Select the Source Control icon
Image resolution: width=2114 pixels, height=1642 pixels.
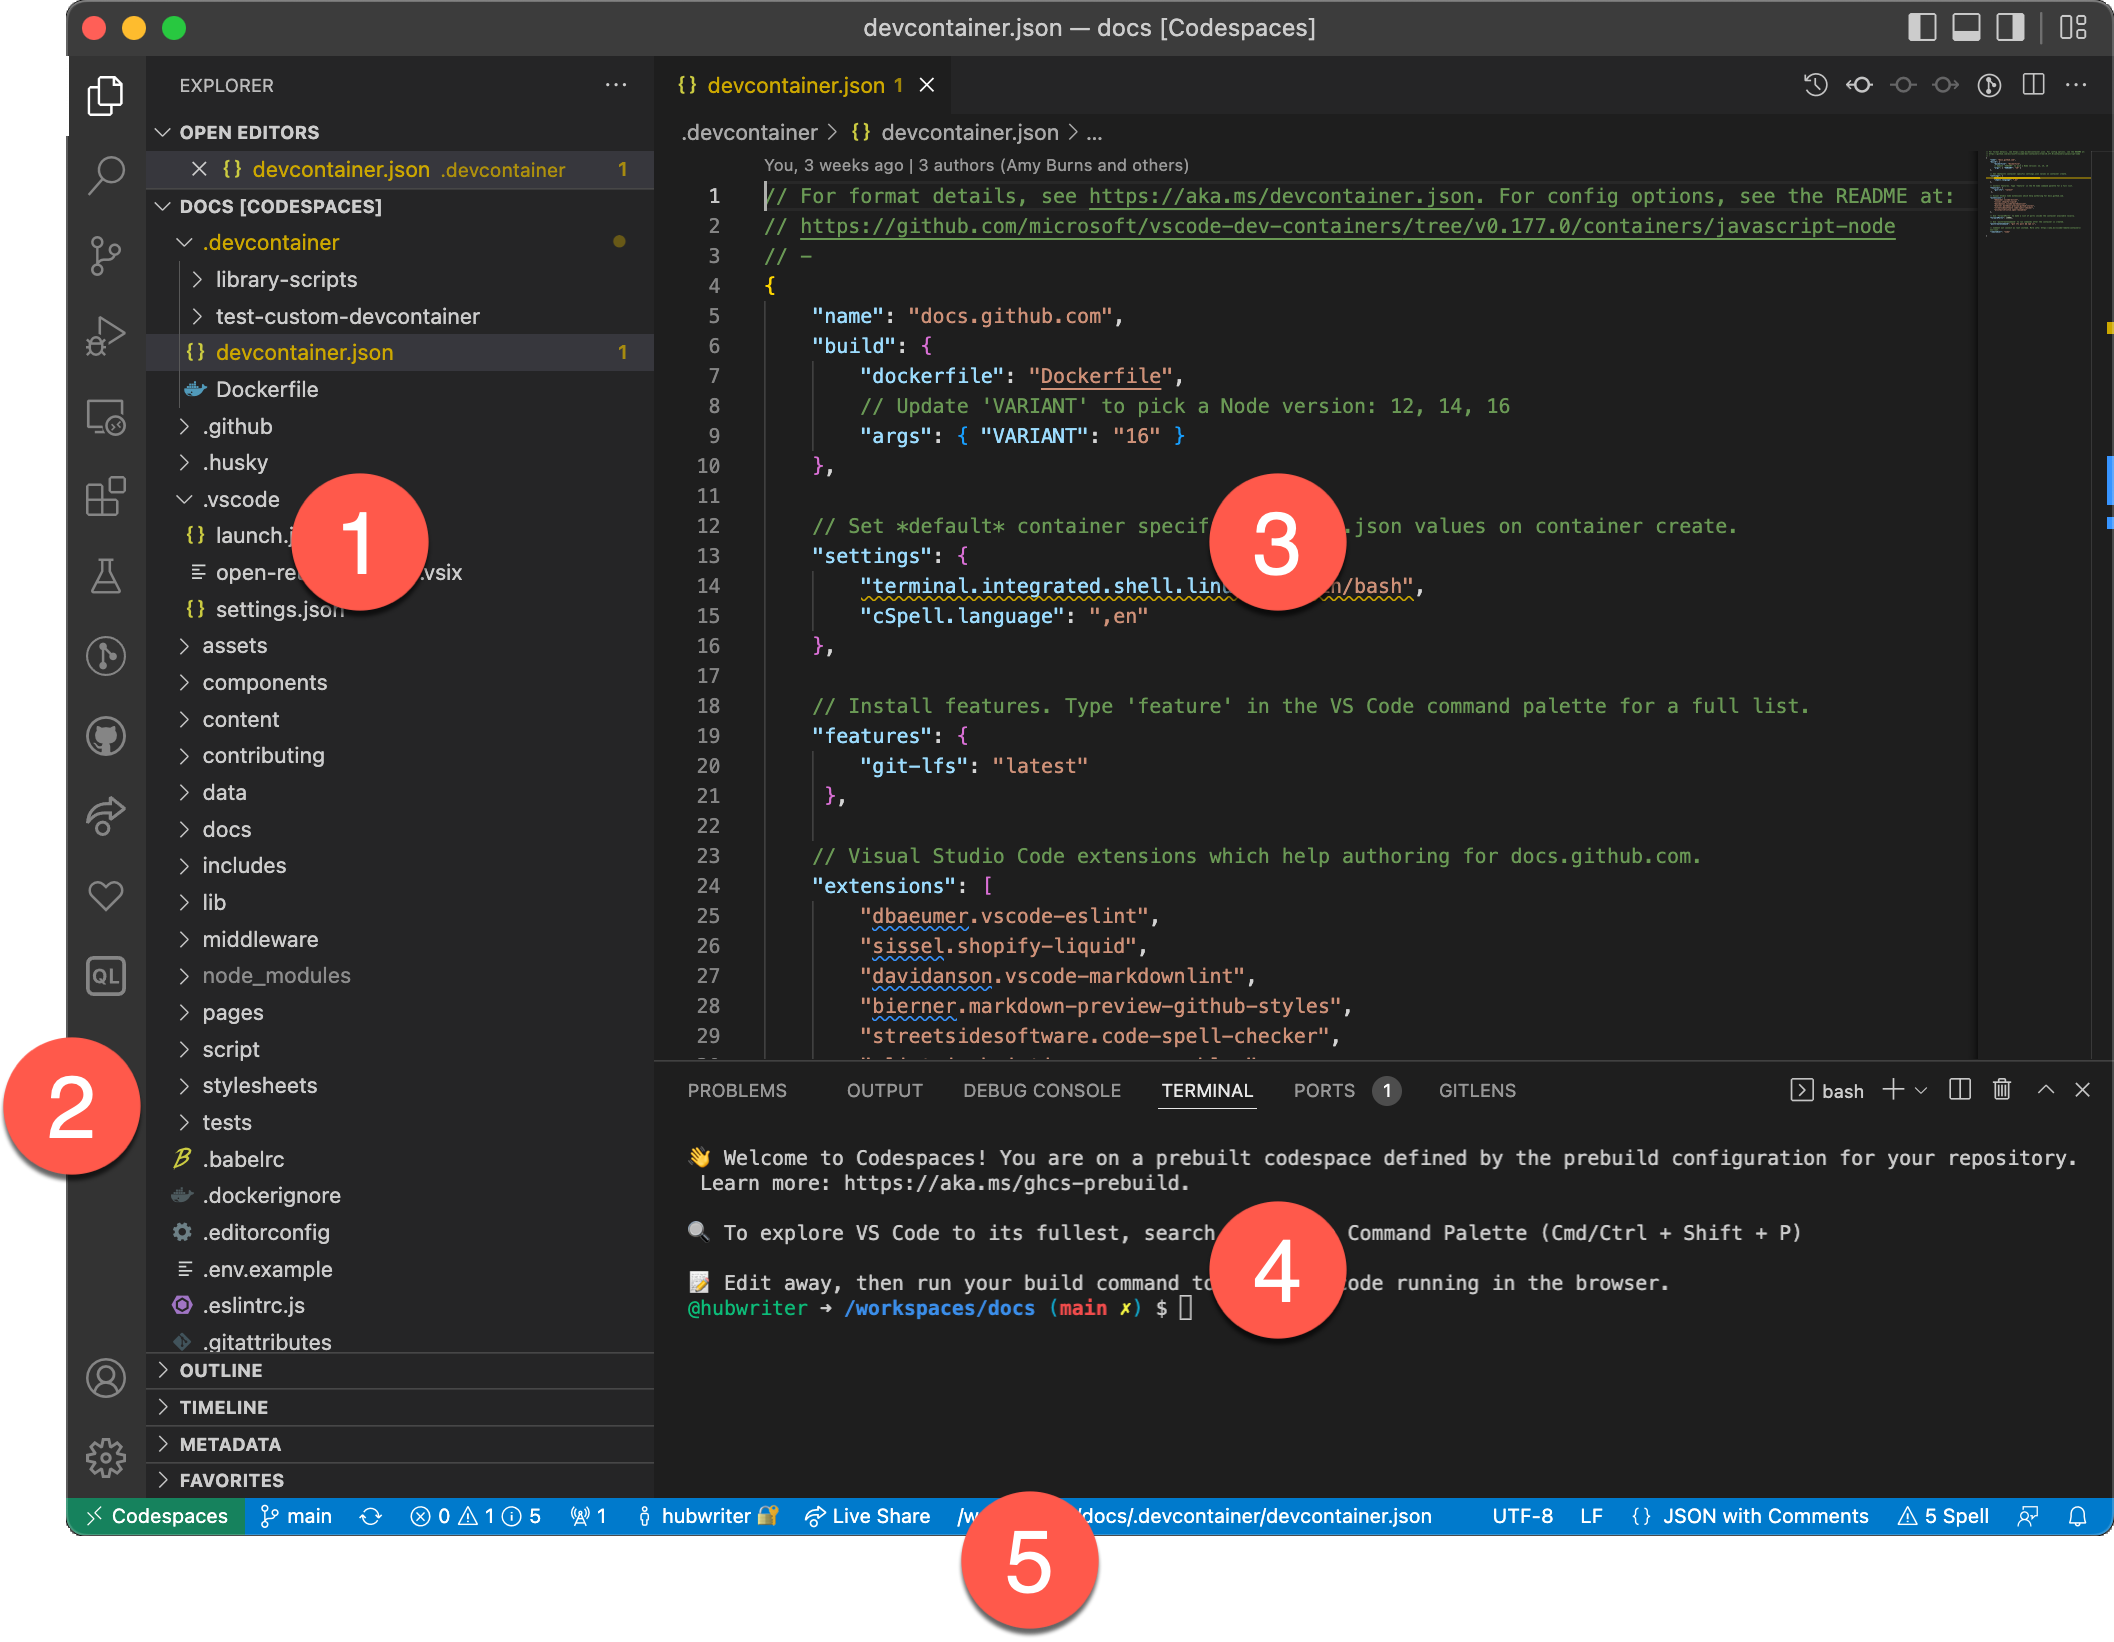[x=105, y=256]
